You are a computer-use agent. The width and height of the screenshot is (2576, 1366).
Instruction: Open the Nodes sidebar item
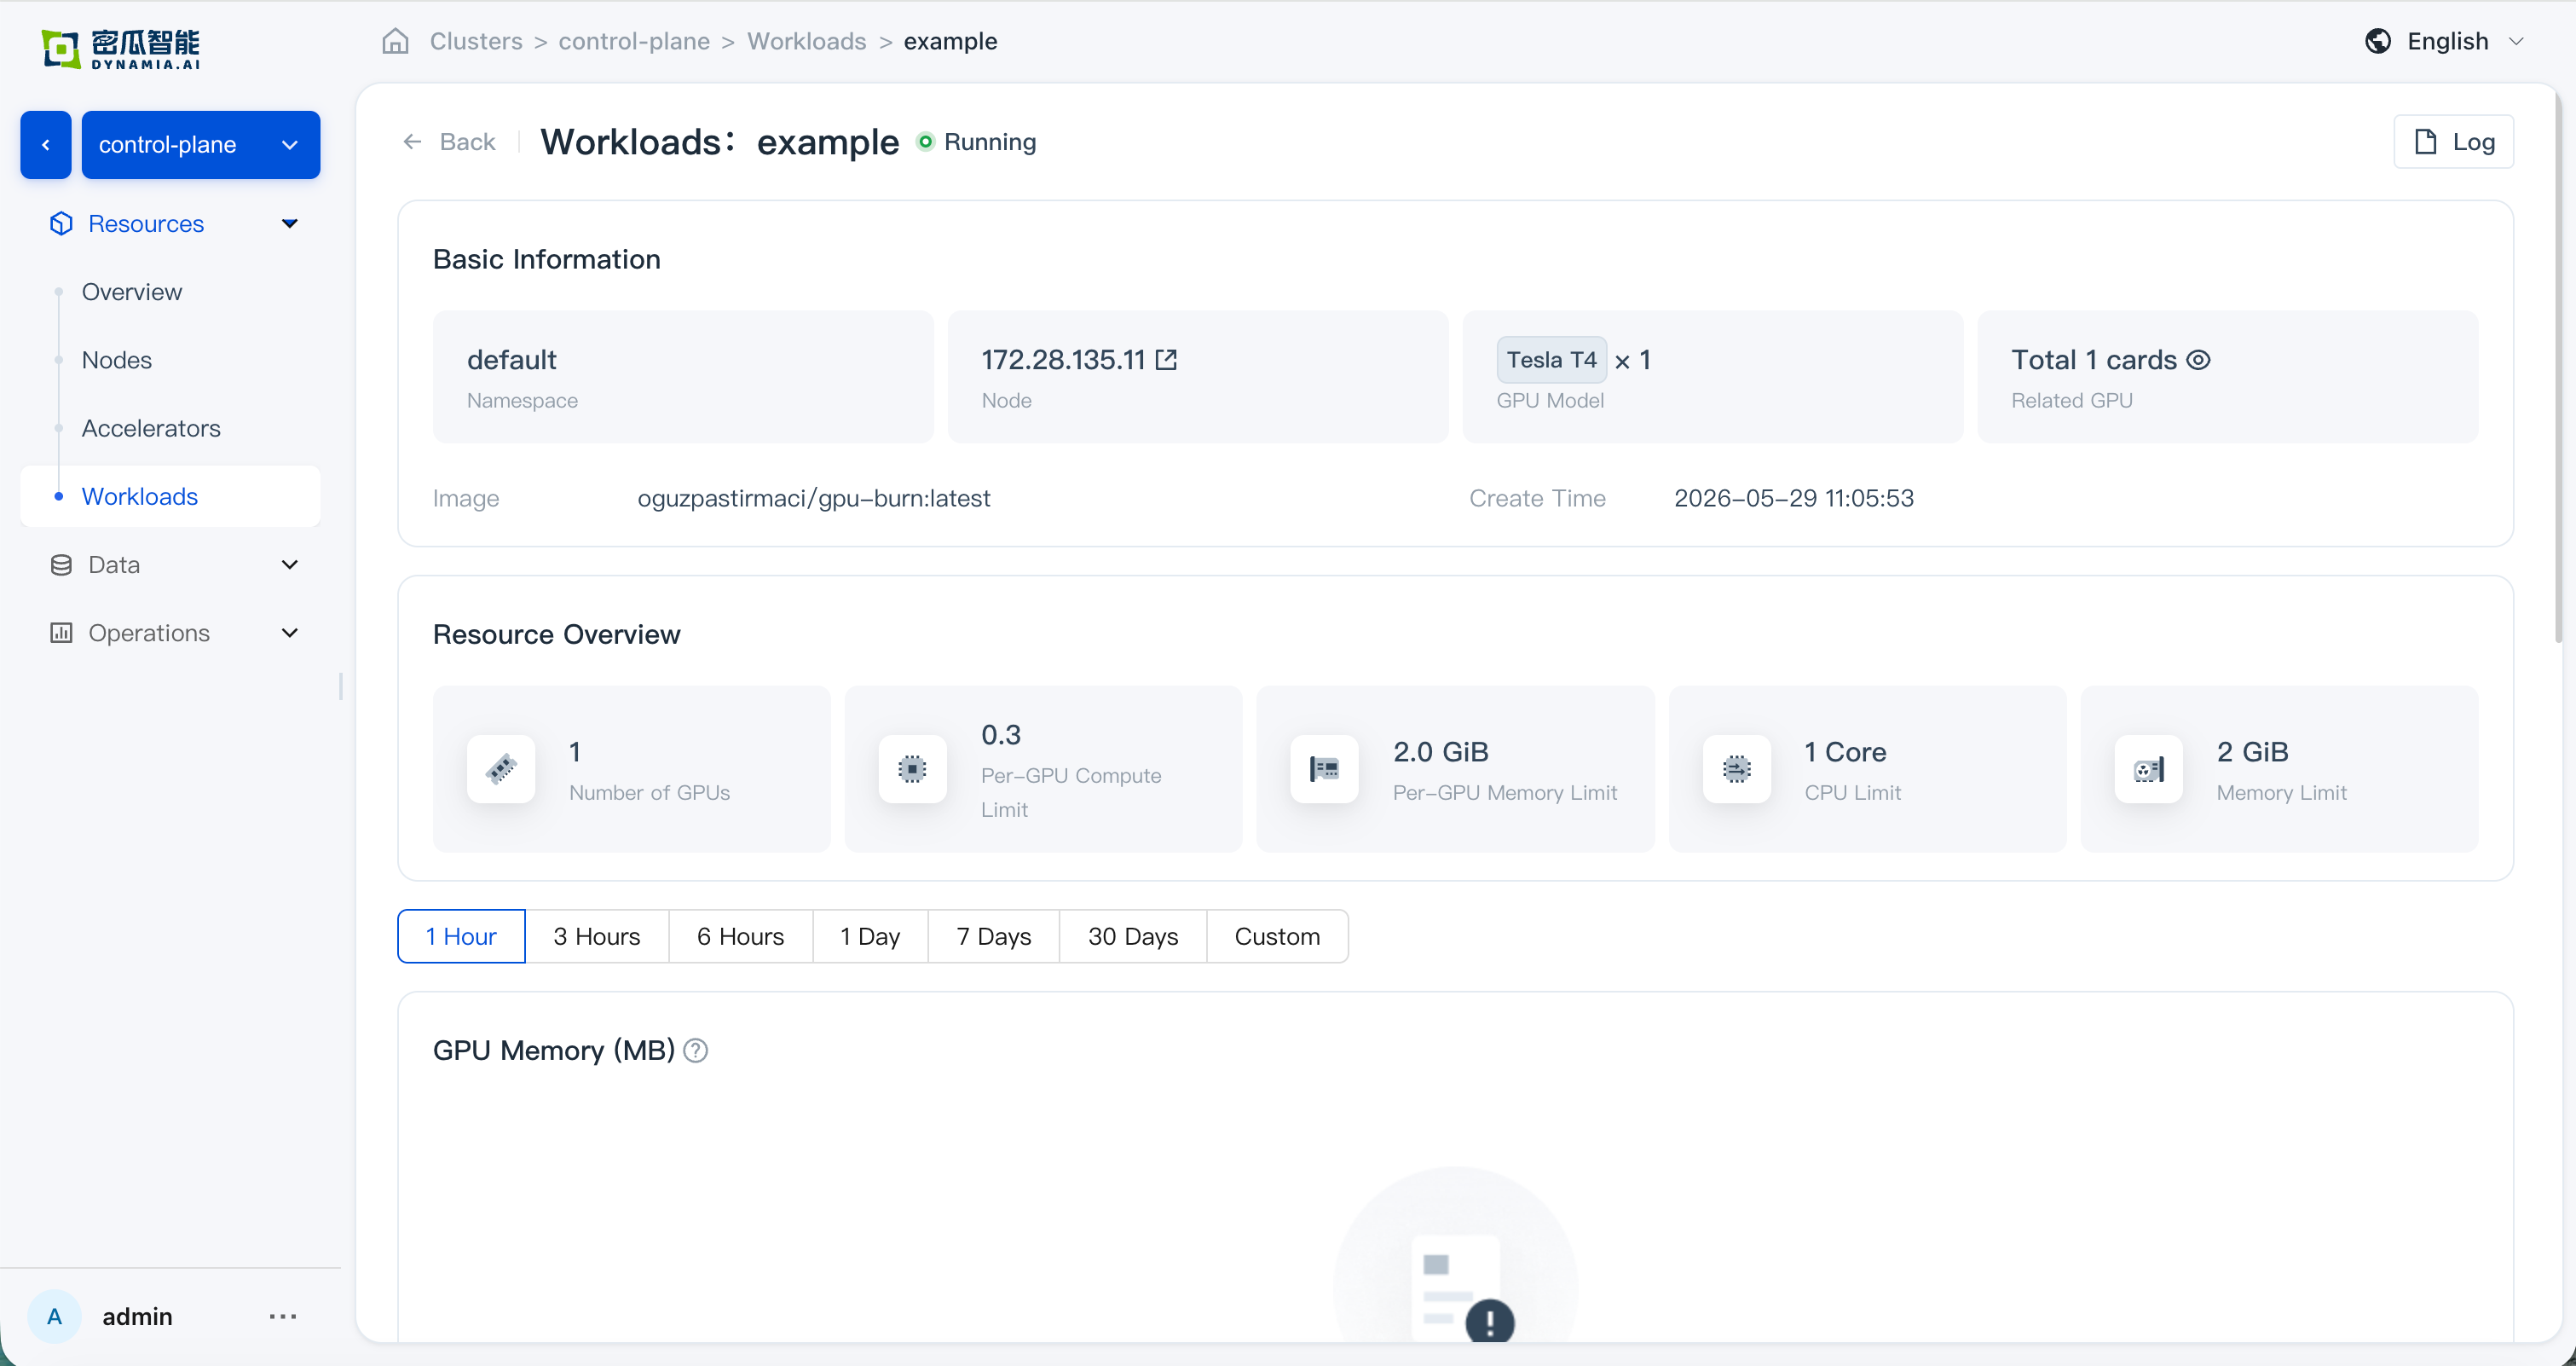tap(117, 360)
